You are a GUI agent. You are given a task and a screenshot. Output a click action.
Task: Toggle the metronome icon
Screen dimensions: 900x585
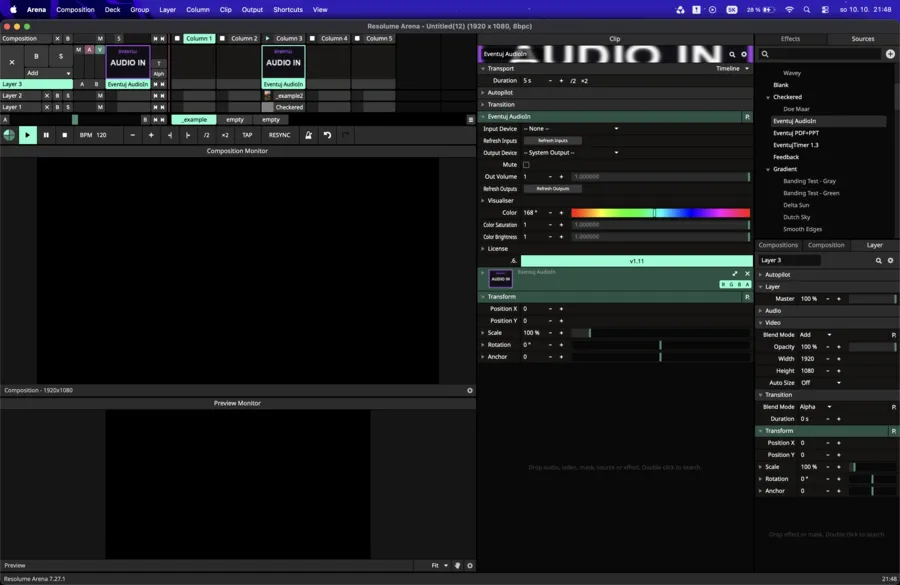click(308, 135)
